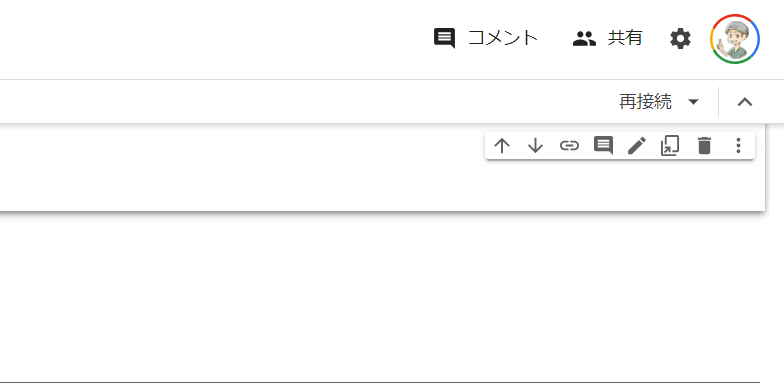Open the Google account avatar menu
Screen dimensions: 784x388
(735, 38)
